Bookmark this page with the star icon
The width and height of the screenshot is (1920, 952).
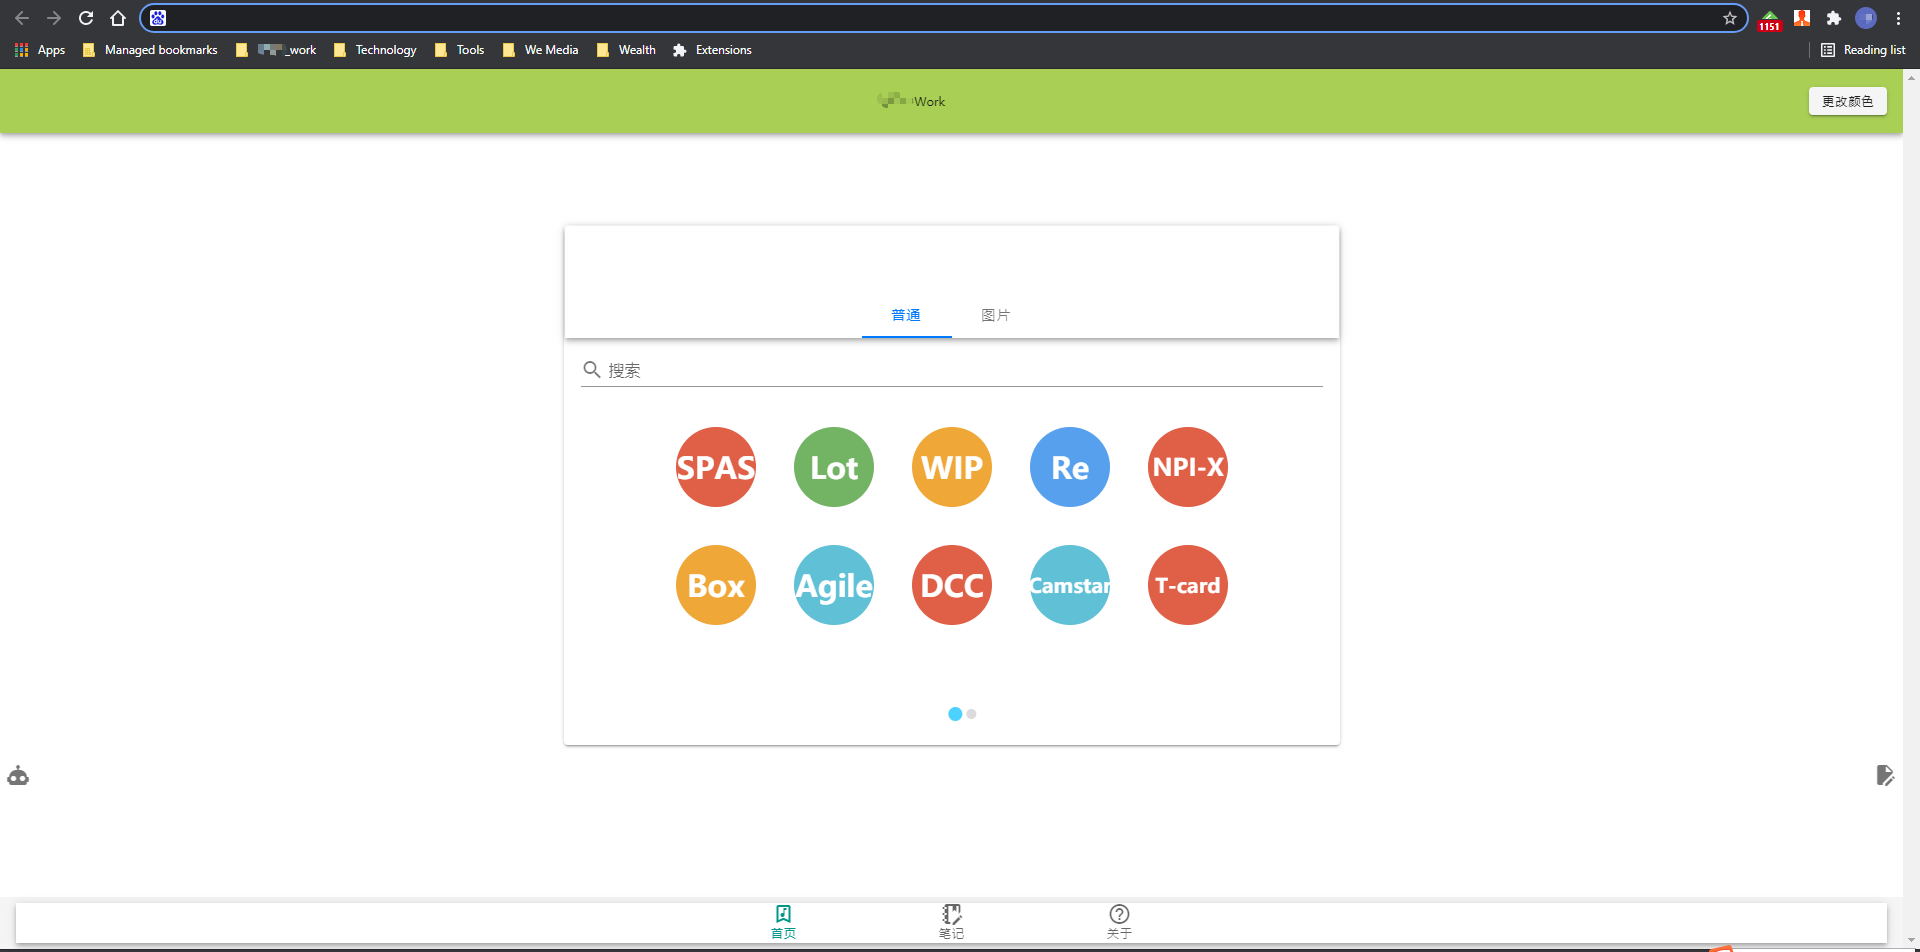(1730, 18)
